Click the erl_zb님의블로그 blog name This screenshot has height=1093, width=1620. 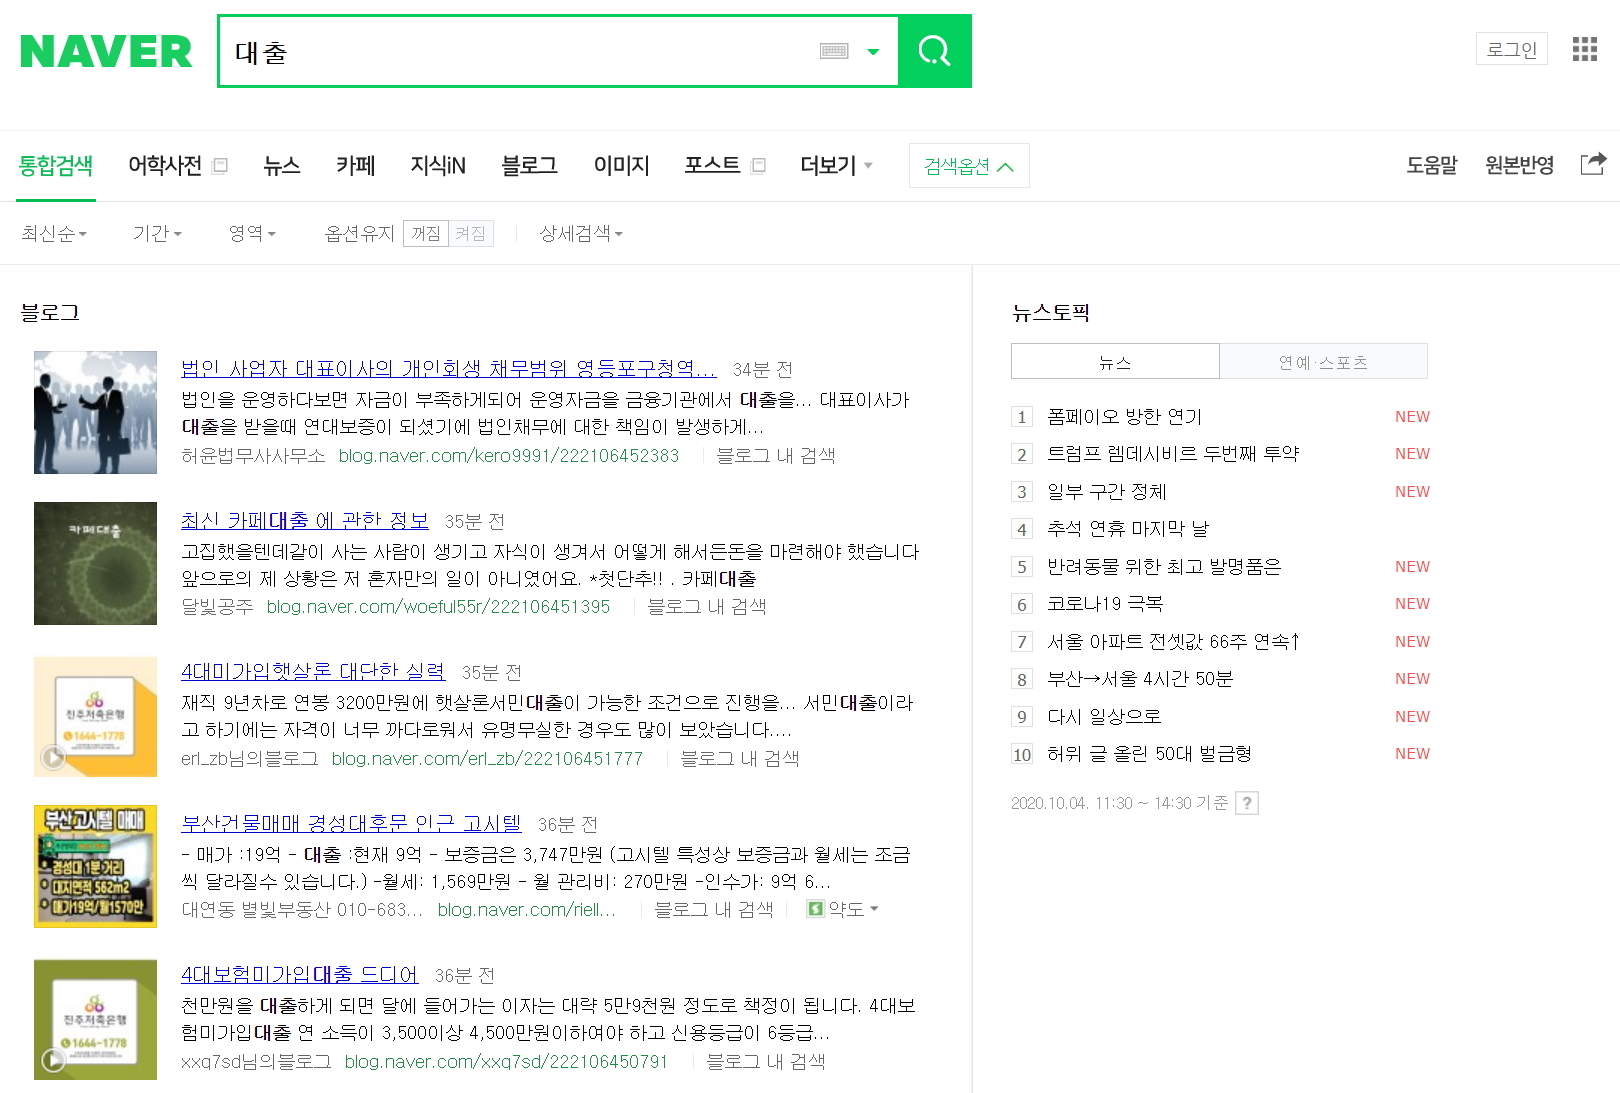(250, 759)
